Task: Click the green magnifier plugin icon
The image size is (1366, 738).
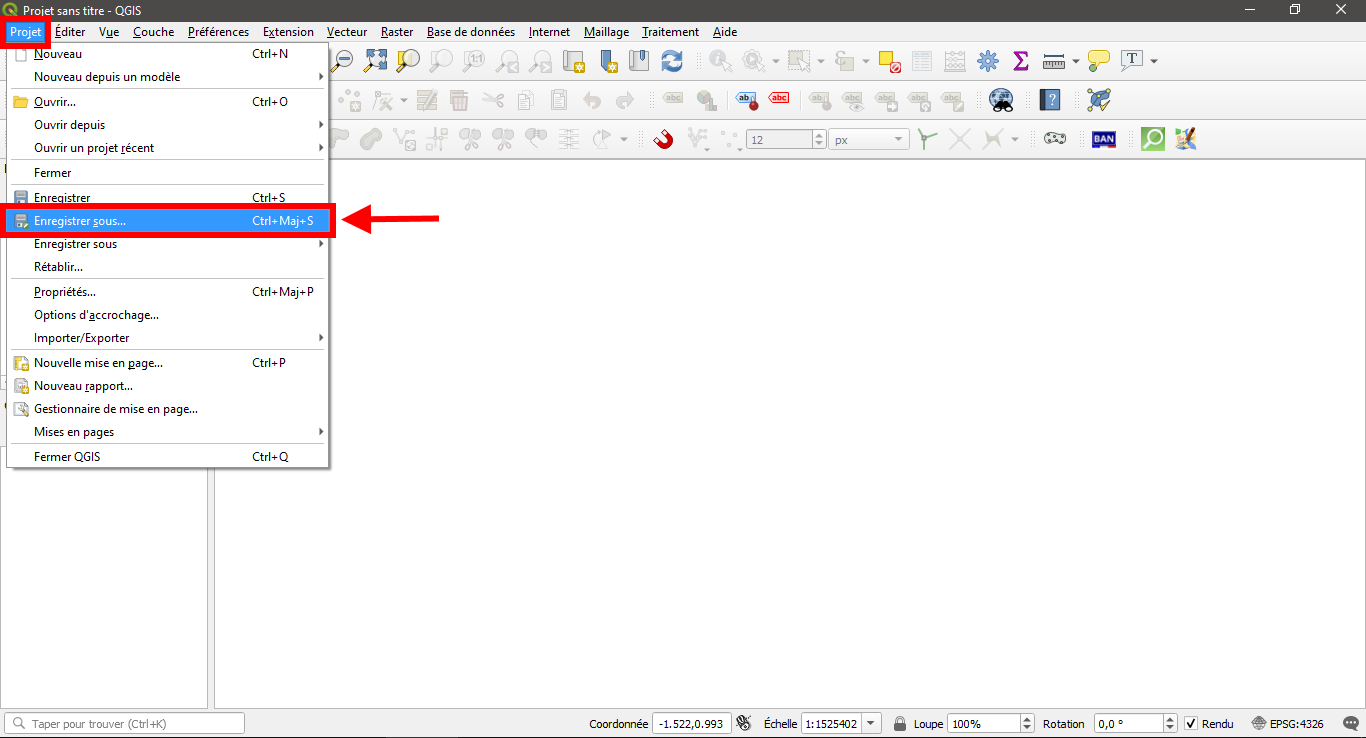Action: 1153,139
